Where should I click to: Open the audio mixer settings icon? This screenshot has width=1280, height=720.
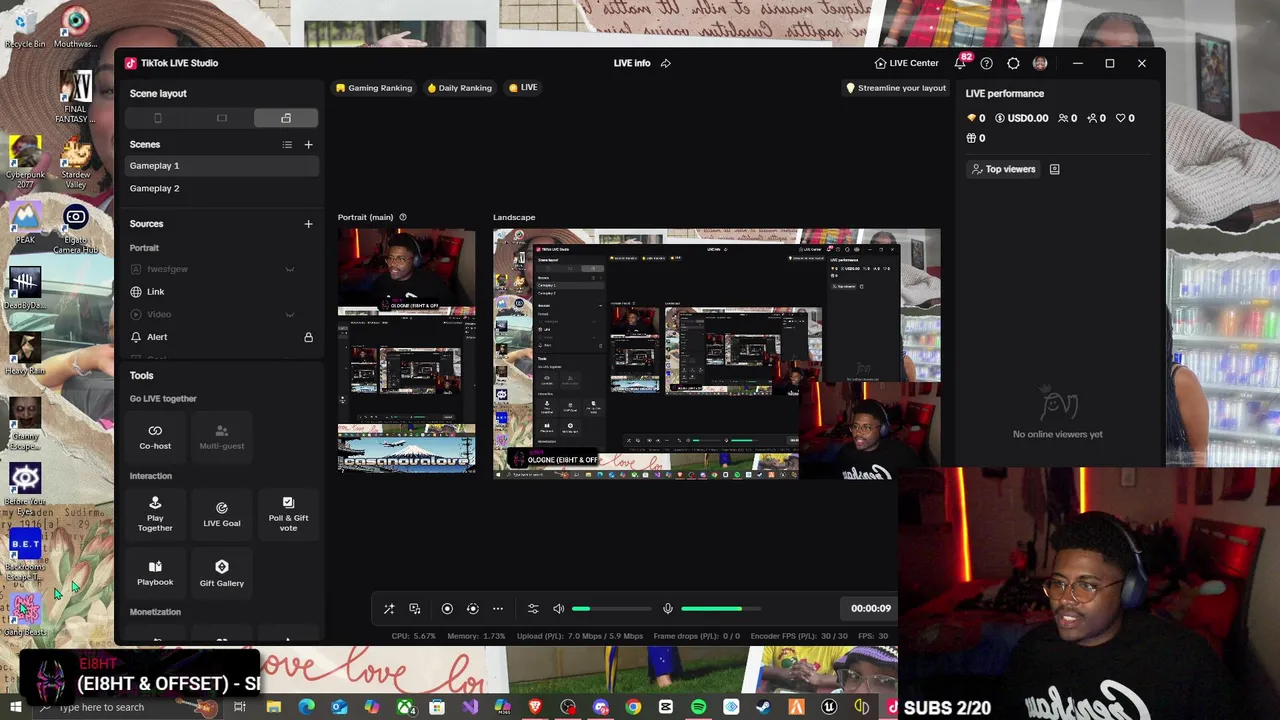coord(533,609)
